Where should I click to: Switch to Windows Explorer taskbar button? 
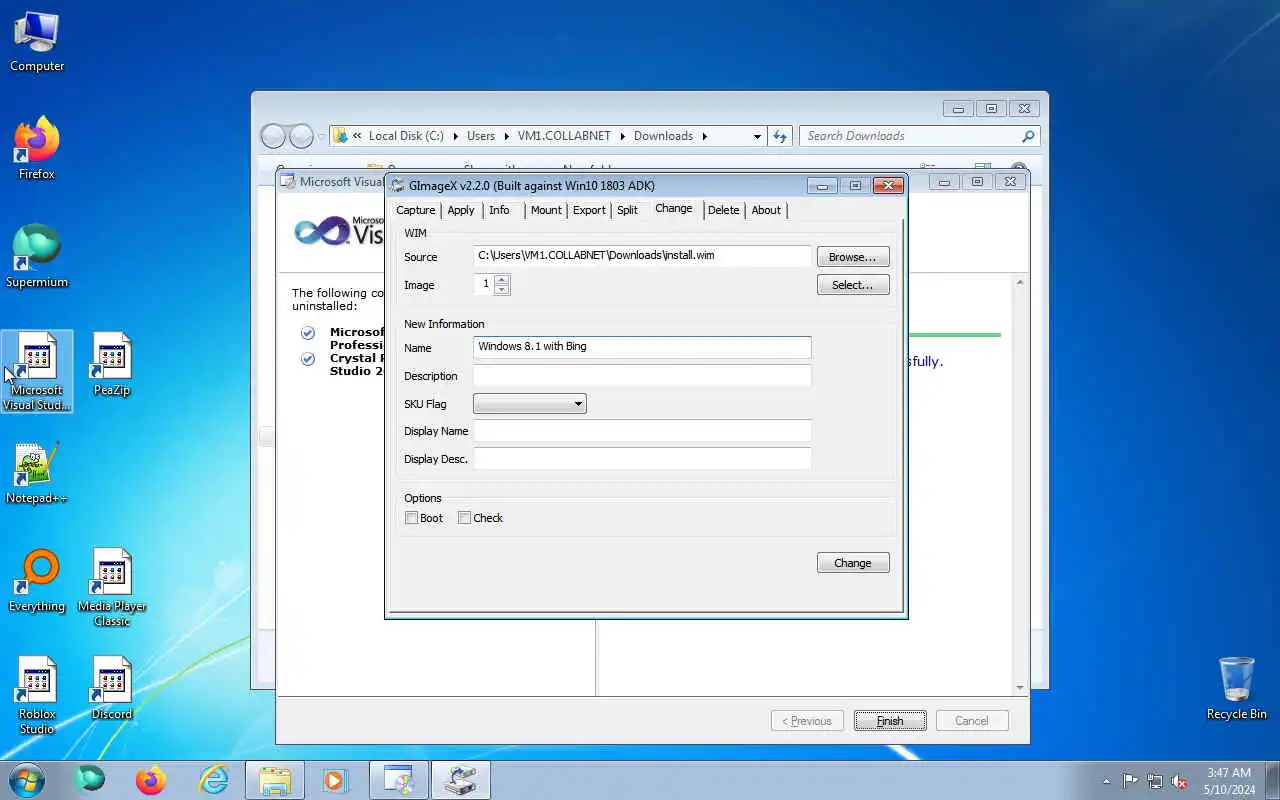pyautogui.click(x=275, y=780)
